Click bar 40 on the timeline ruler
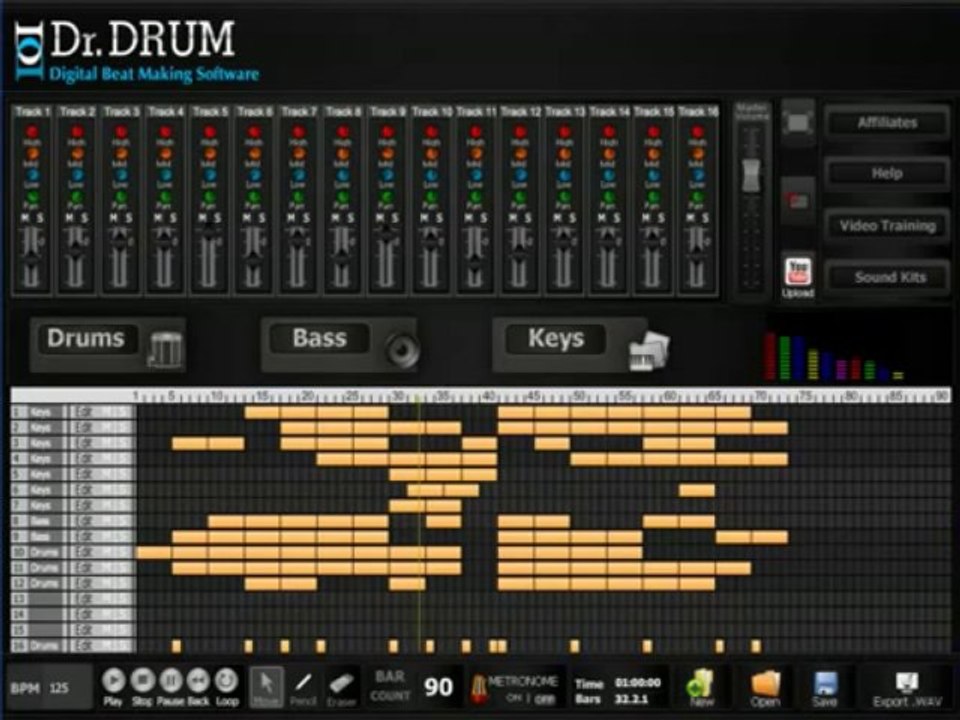 pyautogui.click(x=489, y=396)
